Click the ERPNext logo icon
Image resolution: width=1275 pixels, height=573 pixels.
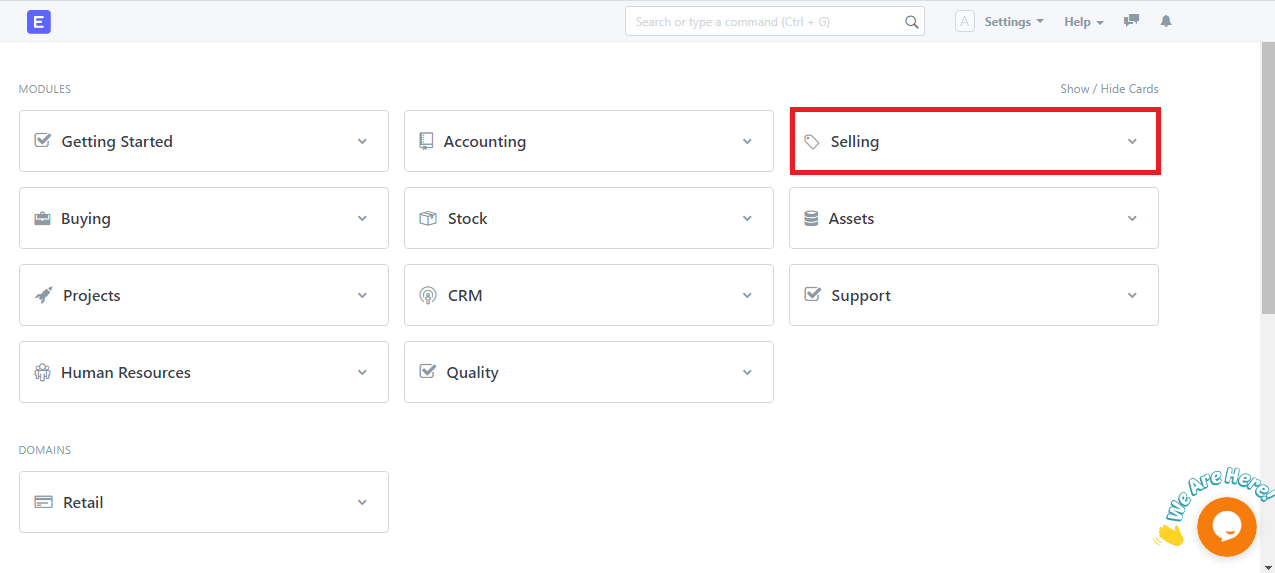coord(39,21)
